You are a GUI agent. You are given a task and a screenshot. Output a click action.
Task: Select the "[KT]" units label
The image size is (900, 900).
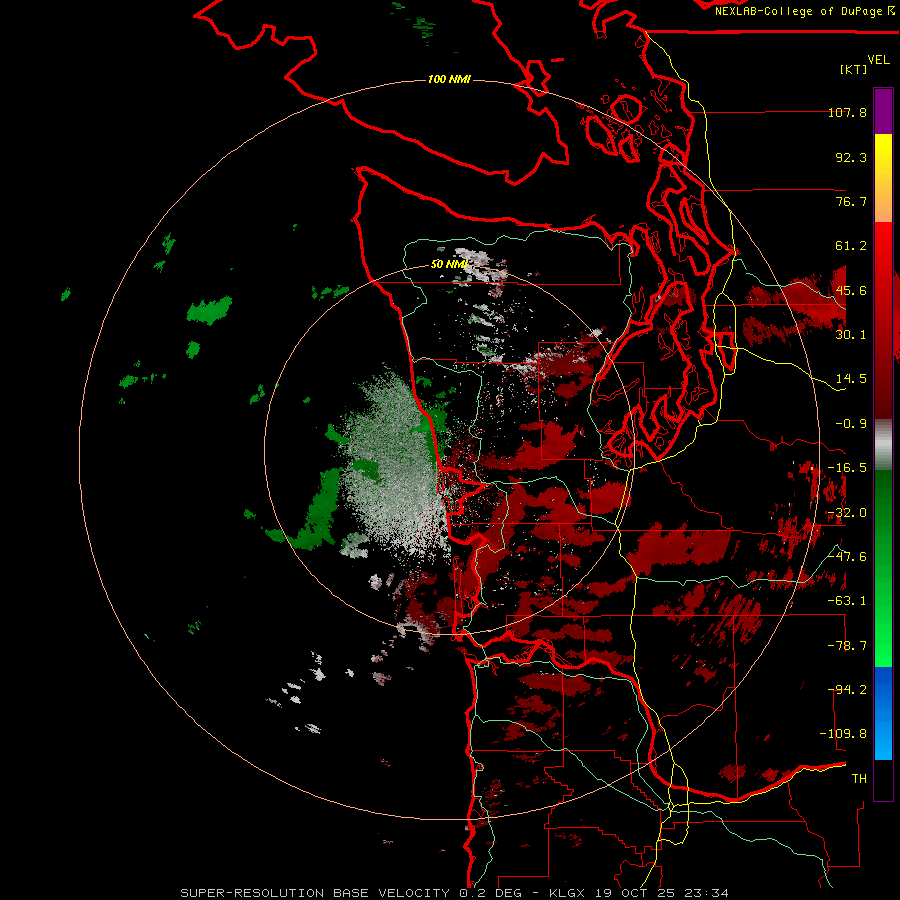tap(854, 69)
